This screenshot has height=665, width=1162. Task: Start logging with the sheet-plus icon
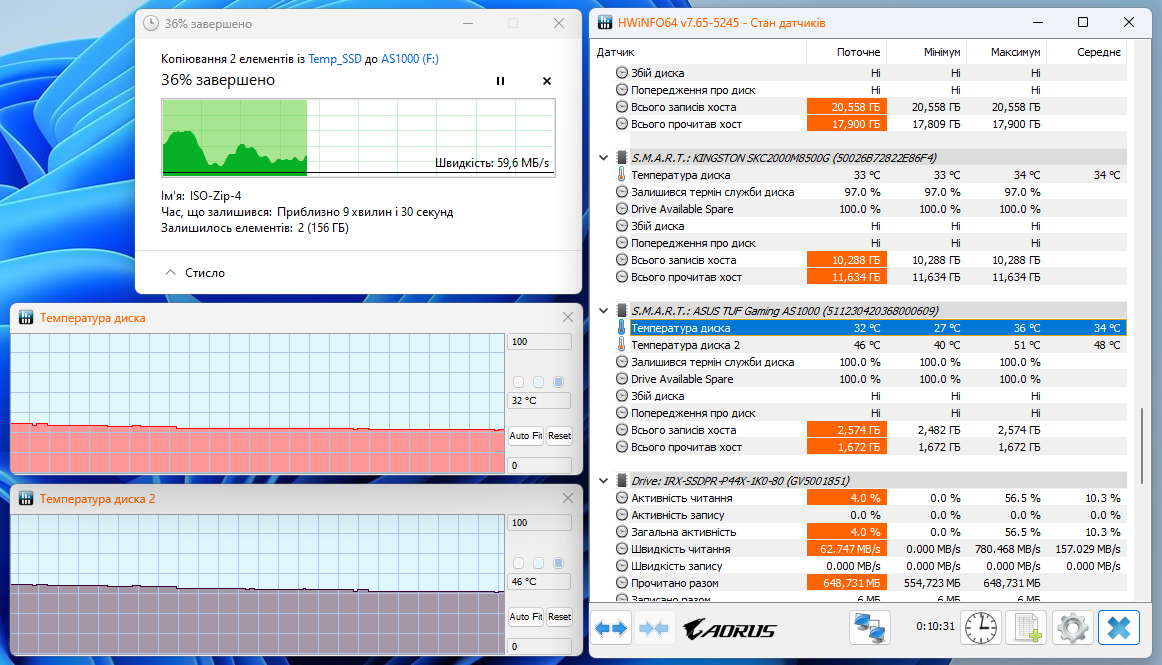pyautogui.click(x=1027, y=628)
